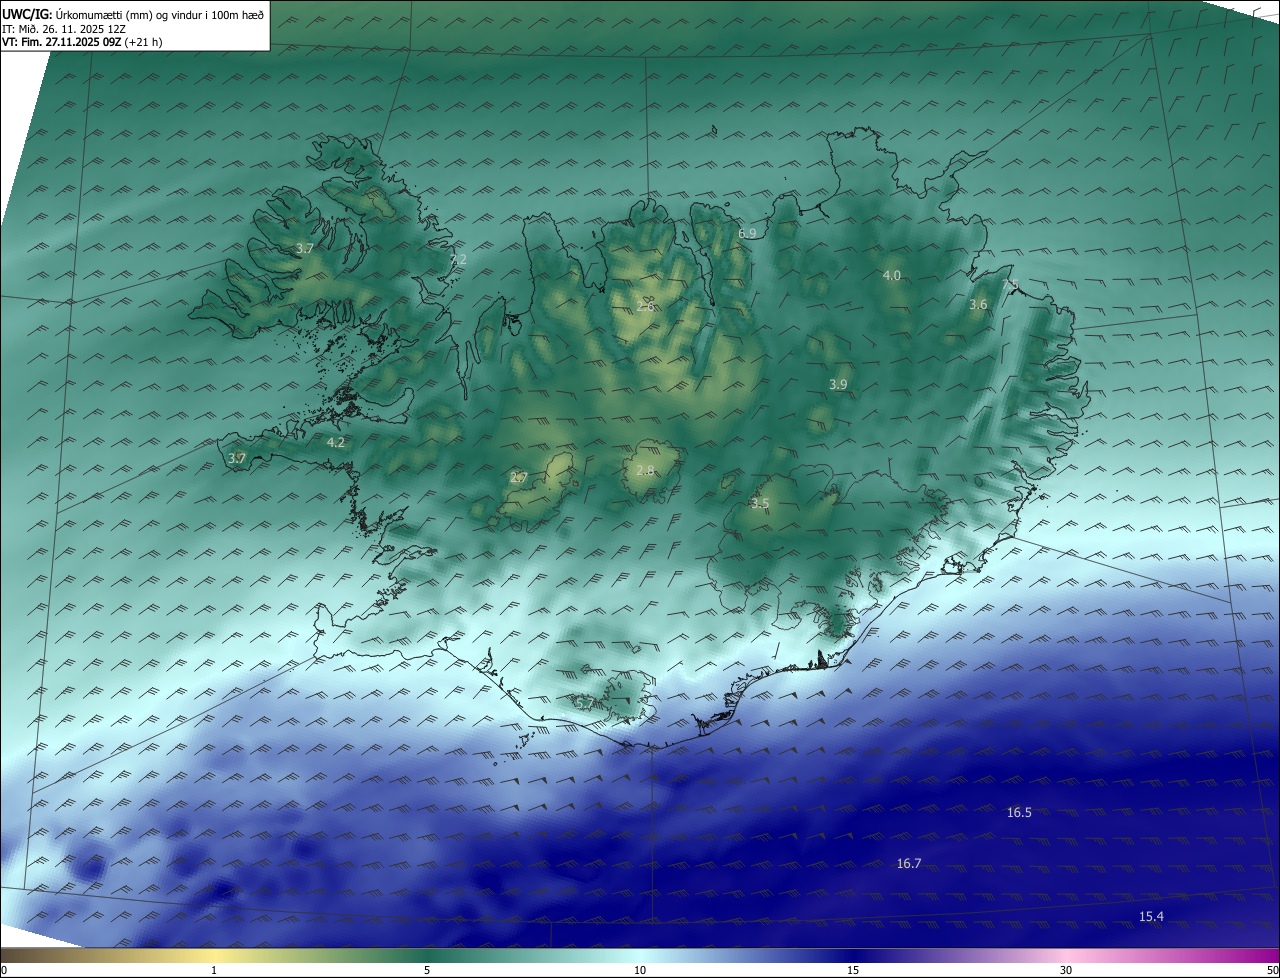The image size is (1280, 978).
Task: Click the 2.8 value on the glacier
Action: (645, 470)
